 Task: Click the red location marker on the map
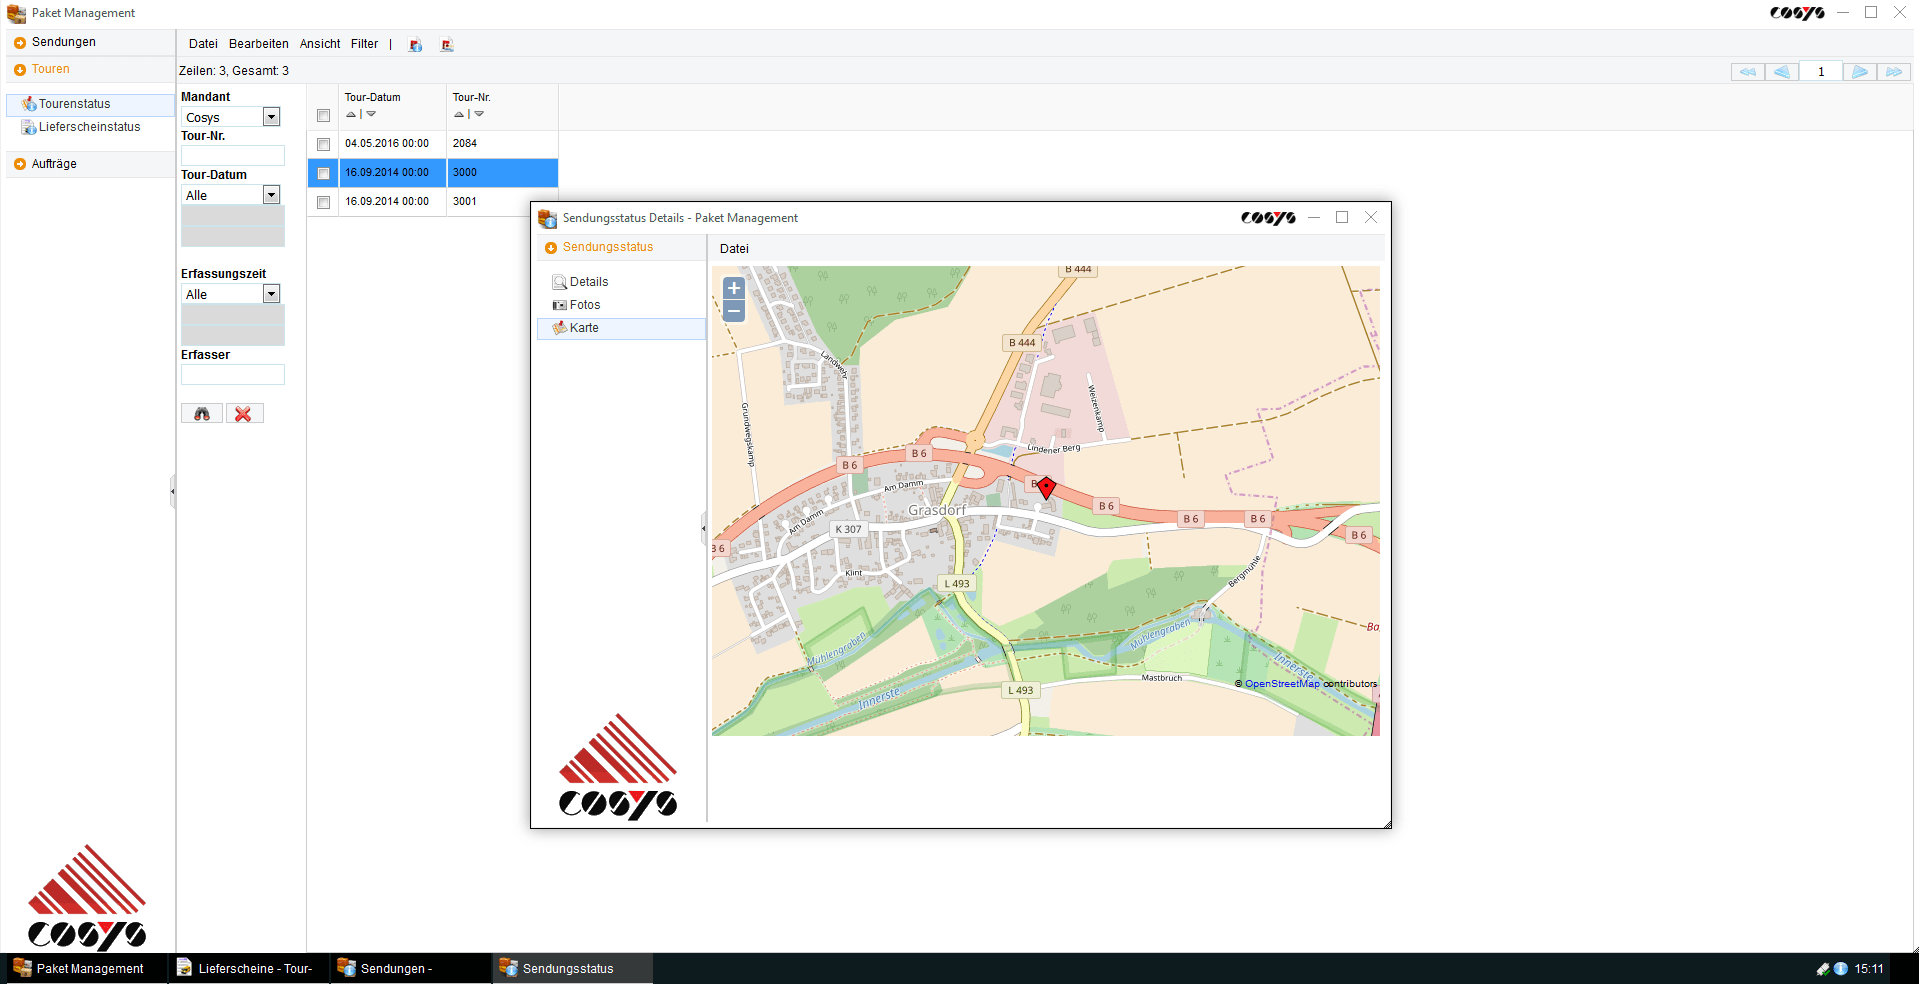[x=1046, y=488]
